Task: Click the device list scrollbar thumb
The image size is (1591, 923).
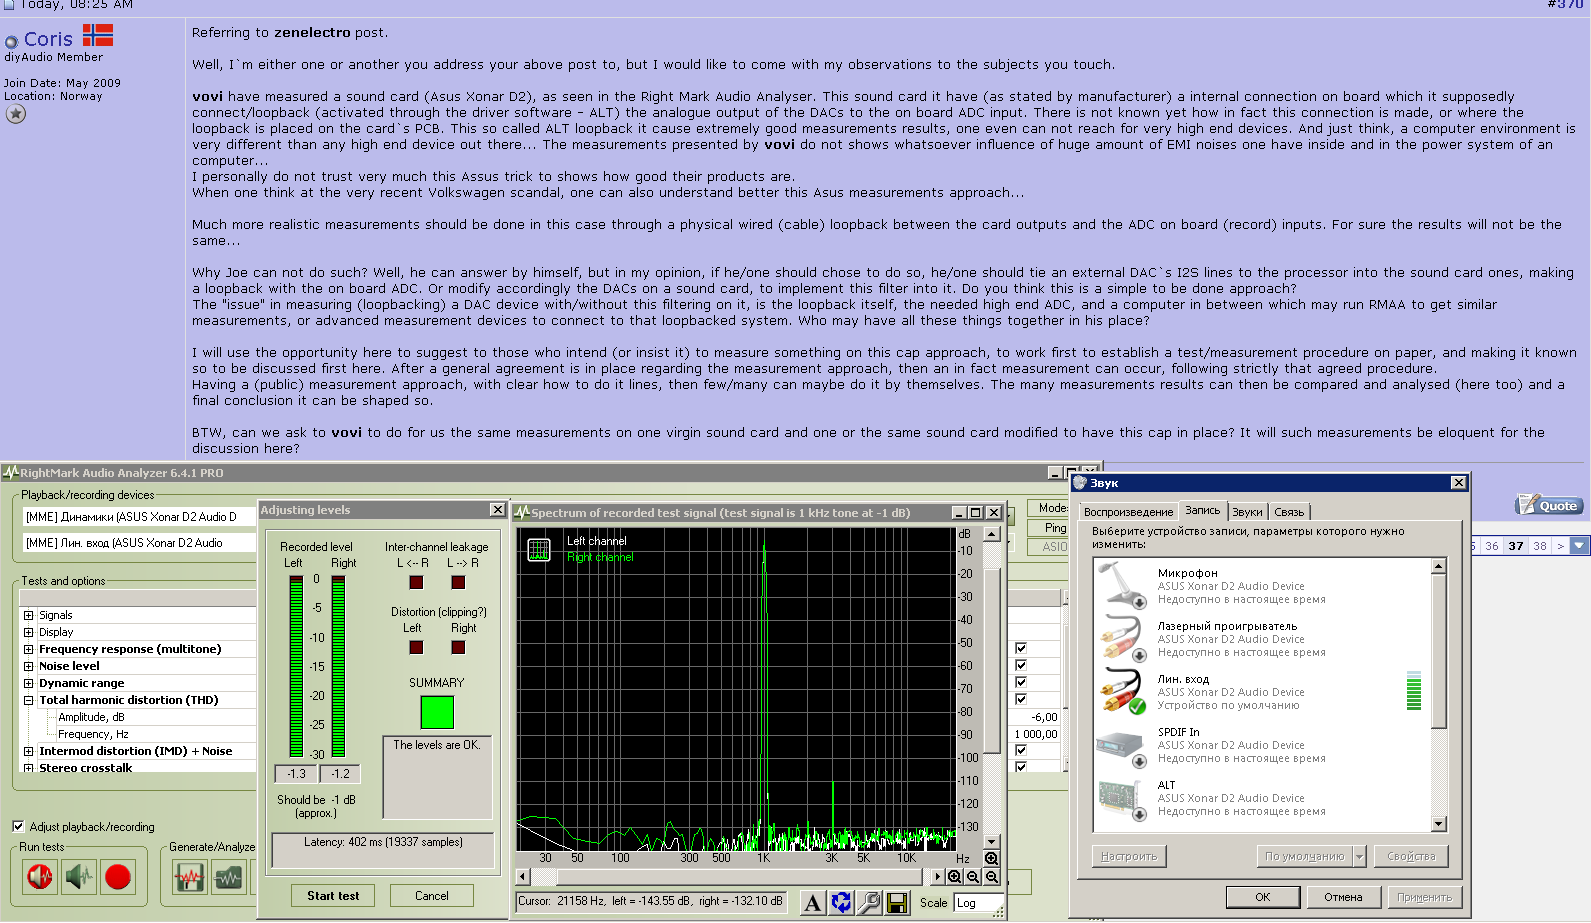Action: click(x=1439, y=651)
